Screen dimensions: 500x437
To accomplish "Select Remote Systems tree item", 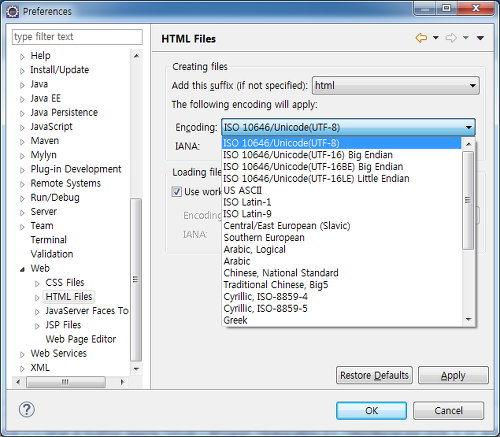I will click(x=65, y=183).
